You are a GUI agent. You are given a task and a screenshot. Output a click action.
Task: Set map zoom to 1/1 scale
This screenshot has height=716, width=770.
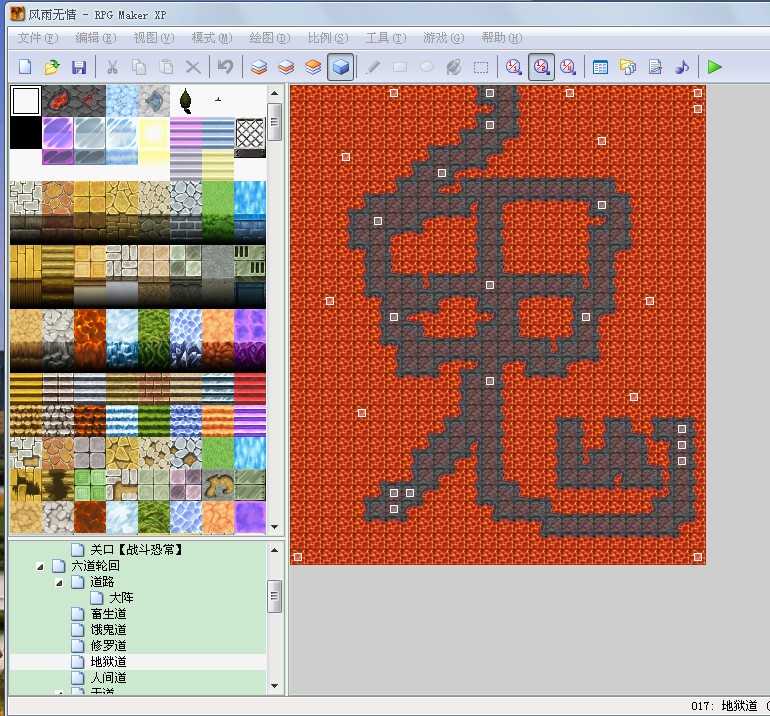[514, 67]
